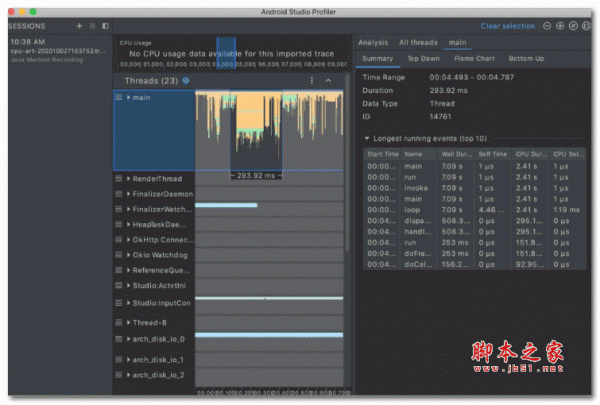Click the threads panel vertical scrollbar

pos(347,163)
